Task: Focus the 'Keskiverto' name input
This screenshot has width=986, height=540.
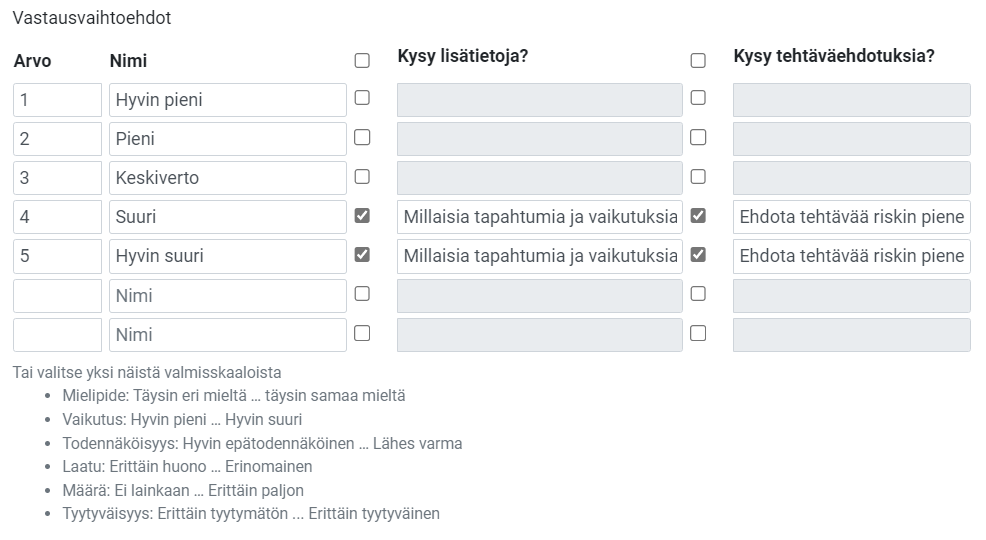Action: 227,178
